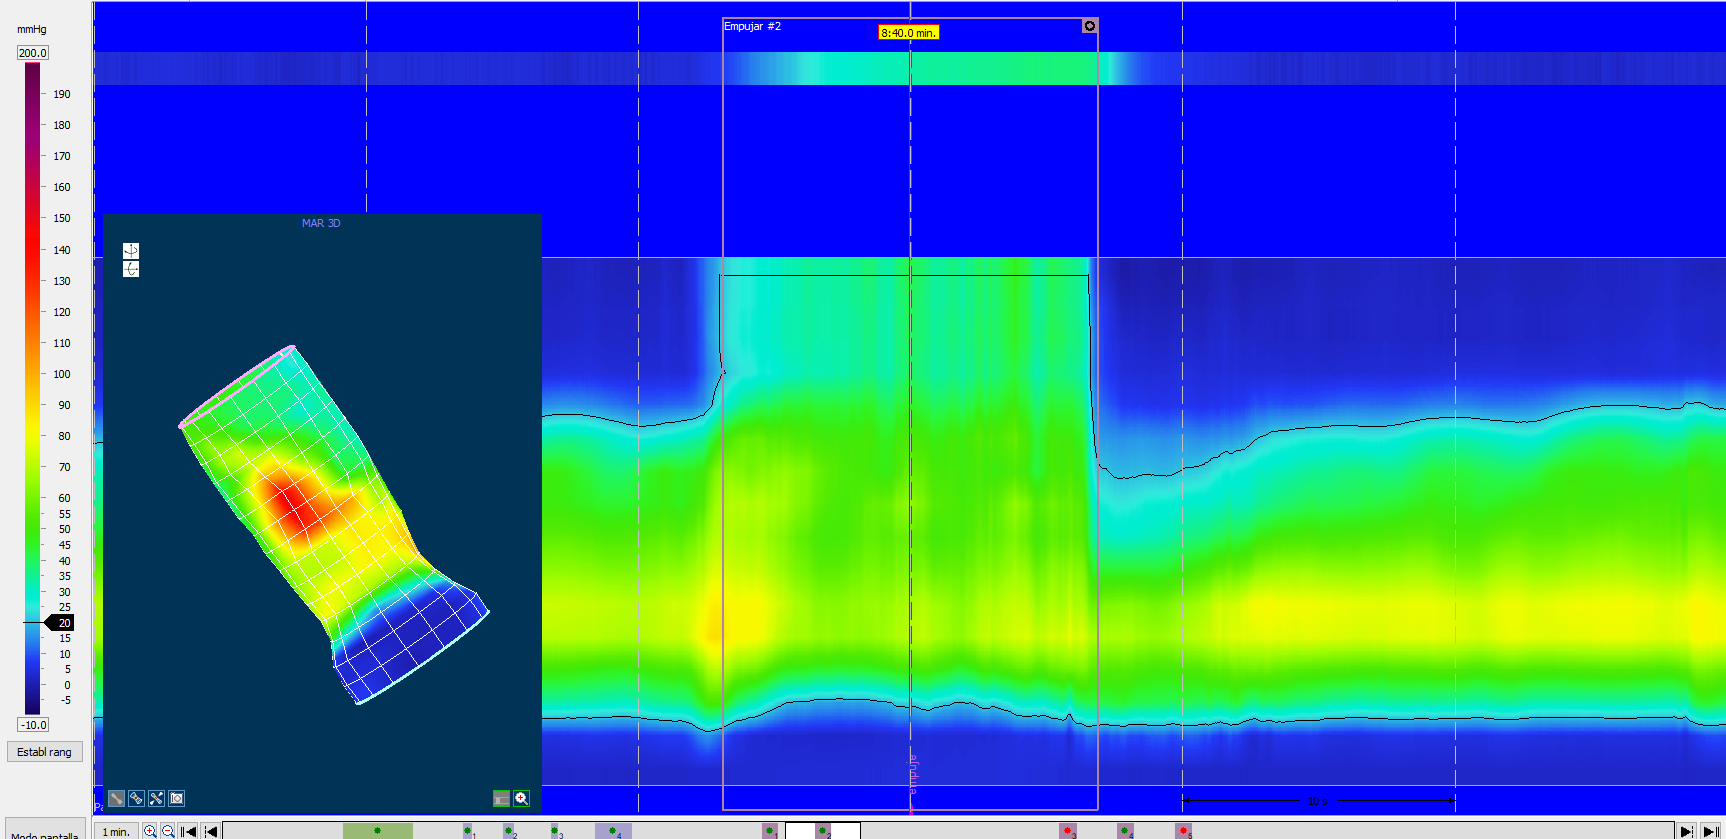This screenshot has height=839, width=1726.
Task: Click the 10 s scale indicator
Action: pos(1318,801)
